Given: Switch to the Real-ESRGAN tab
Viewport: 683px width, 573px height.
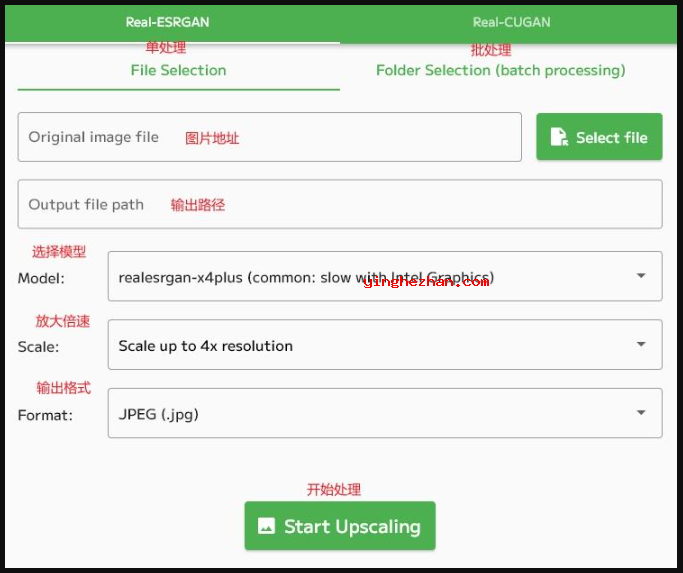Looking at the screenshot, I should pos(167,22).
